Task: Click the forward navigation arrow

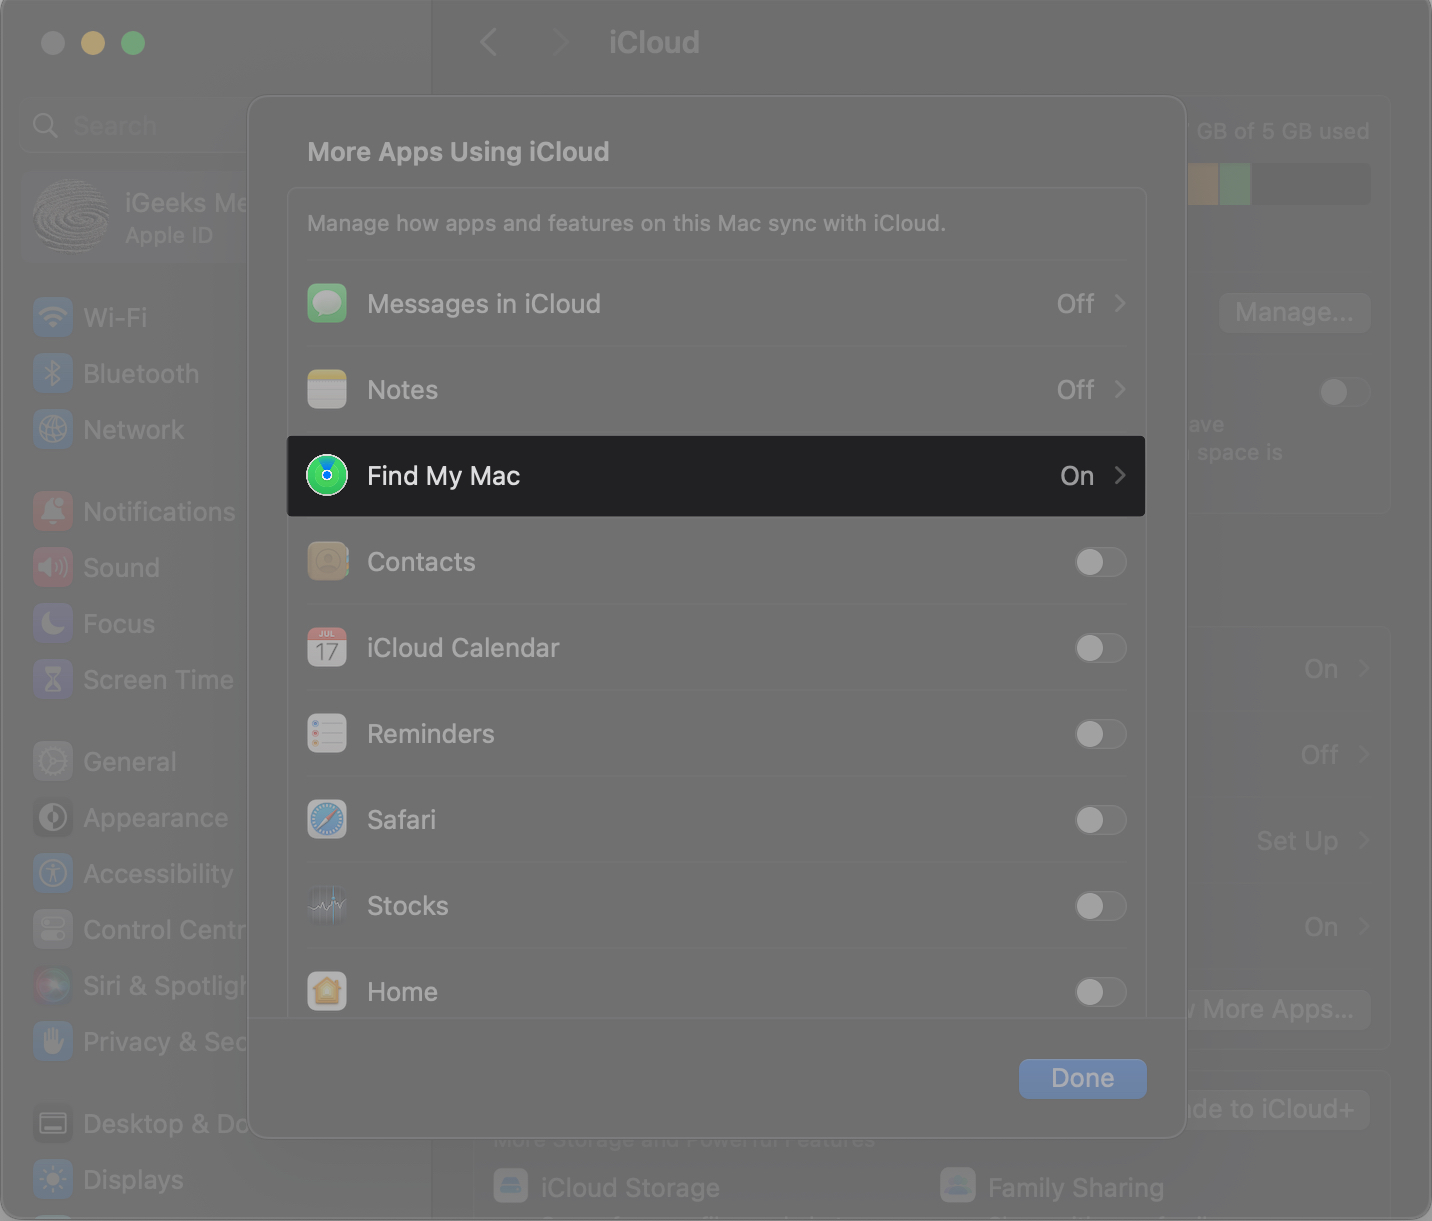Action: pos(560,42)
